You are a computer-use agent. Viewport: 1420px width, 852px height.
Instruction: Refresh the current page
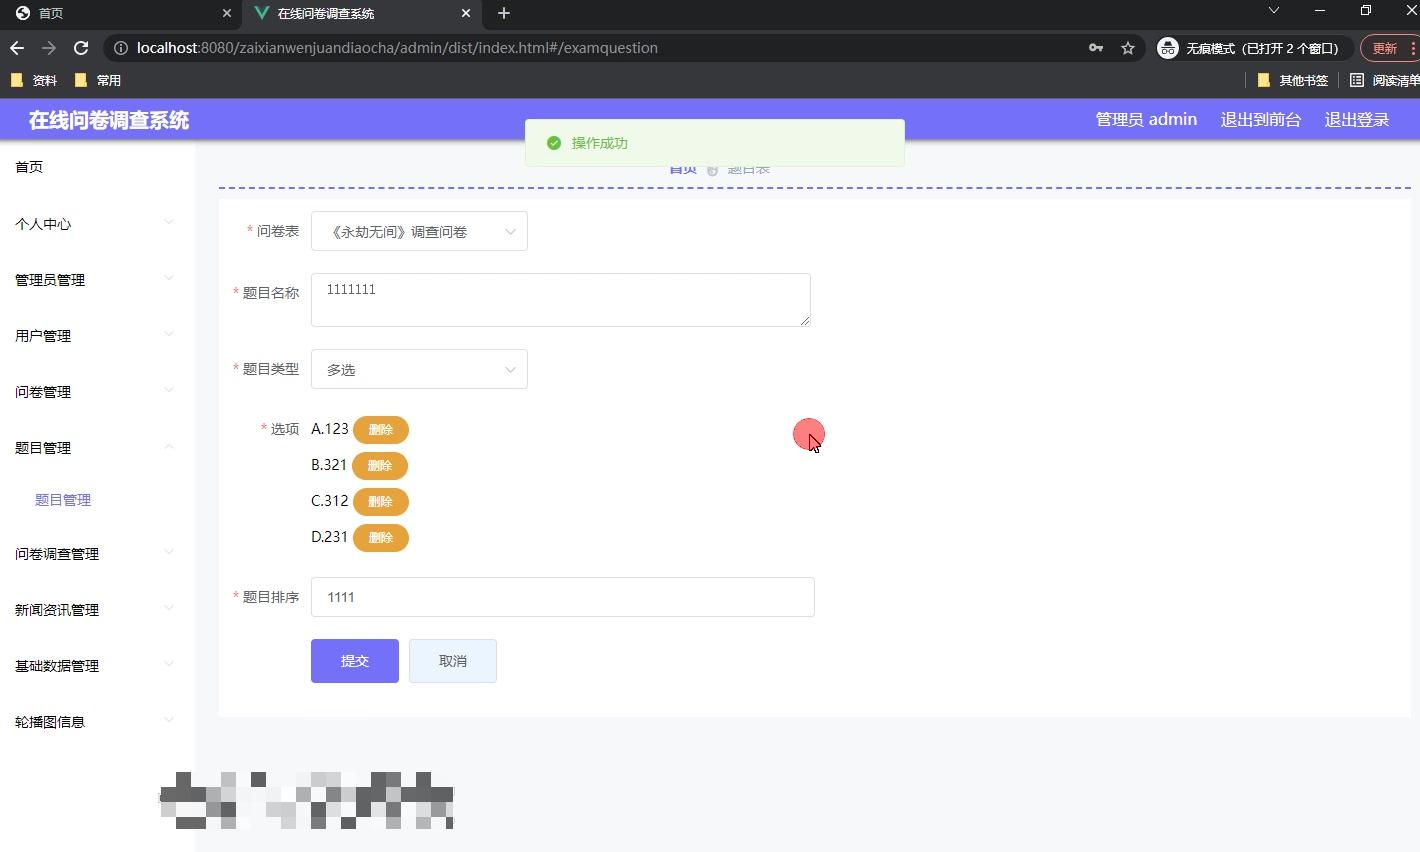tap(80, 47)
